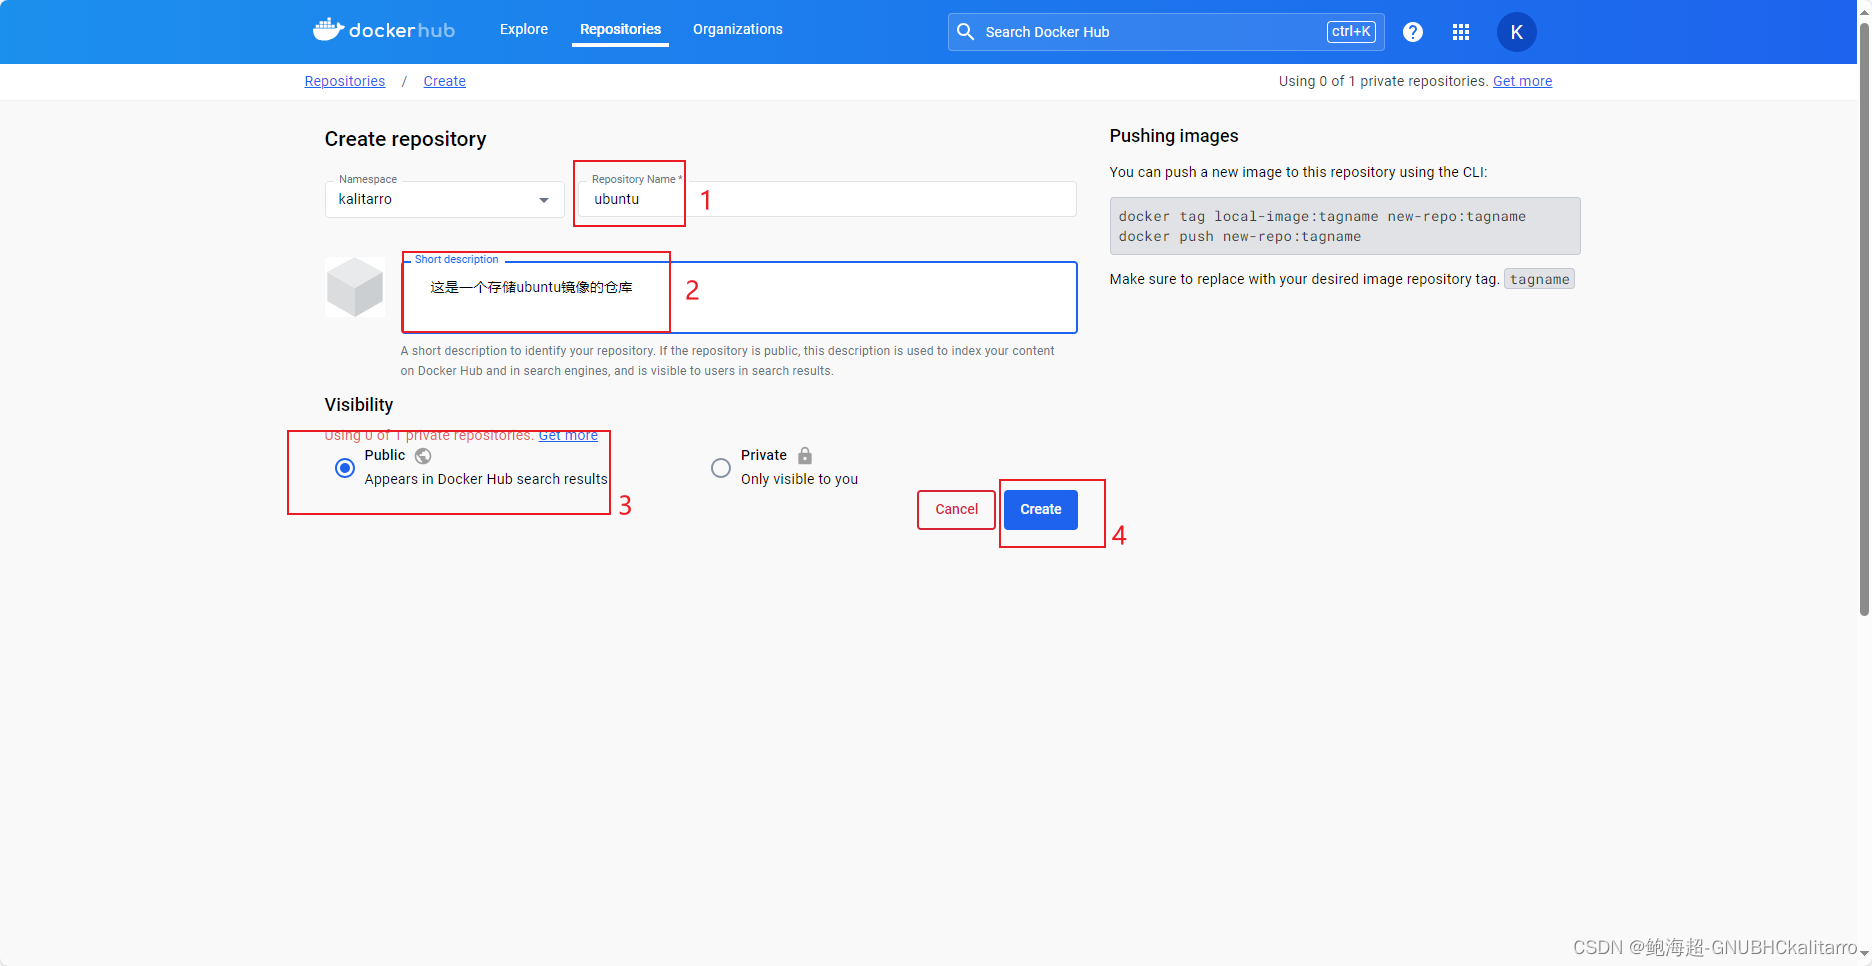This screenshot has width=1872, height=966.
Task: Click the magnifier search icon
Action: tap(966, 32)
